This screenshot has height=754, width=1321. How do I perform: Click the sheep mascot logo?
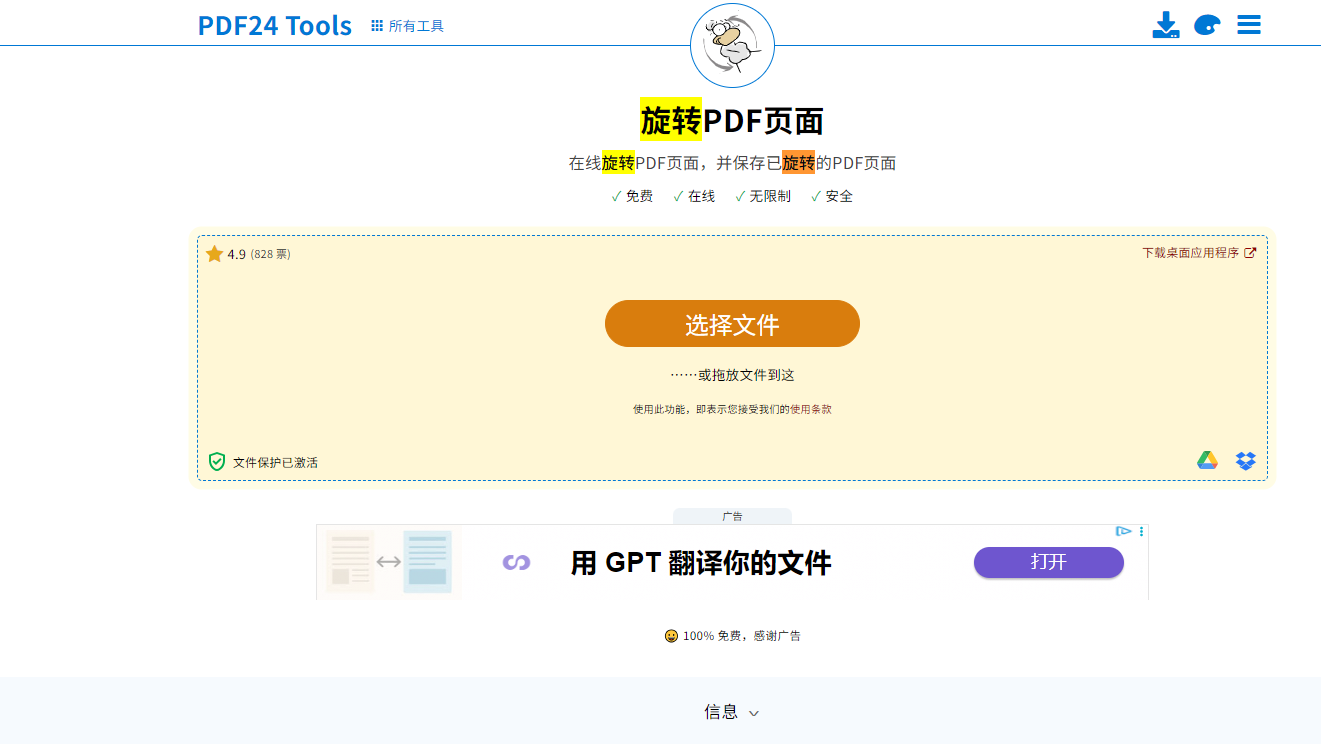732,45
